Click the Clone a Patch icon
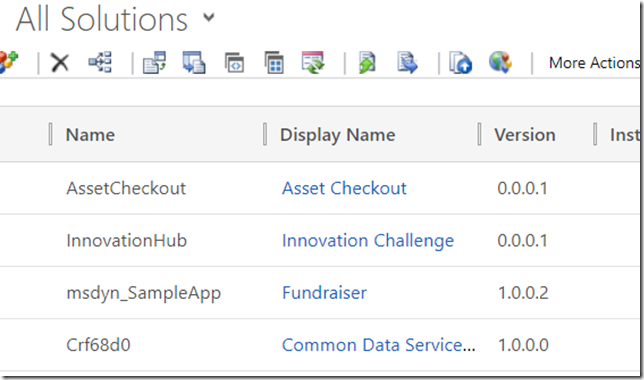 coord(235,63)
